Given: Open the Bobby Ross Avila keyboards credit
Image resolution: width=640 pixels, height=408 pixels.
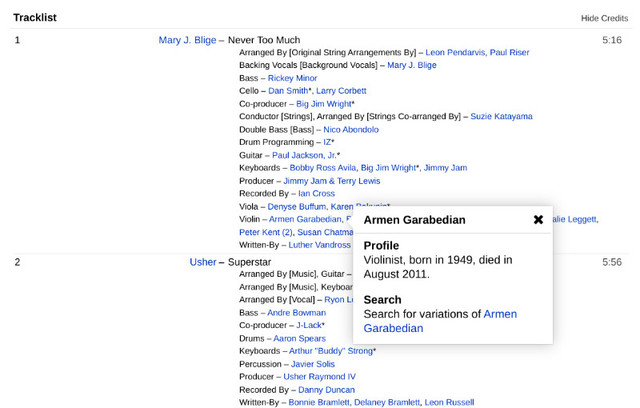Looking at the screenshot, I should tap(322, 168).
